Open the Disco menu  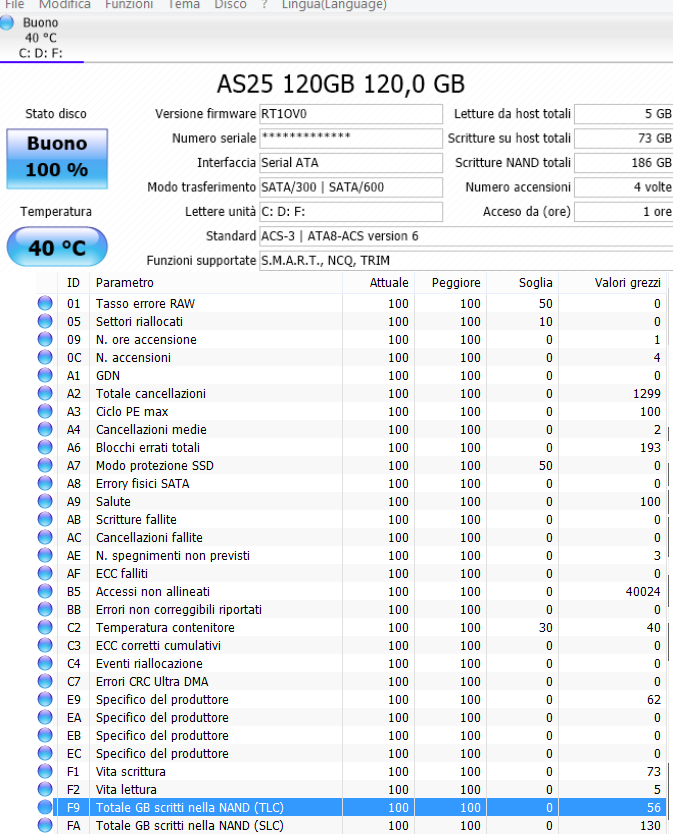(230, 4)
